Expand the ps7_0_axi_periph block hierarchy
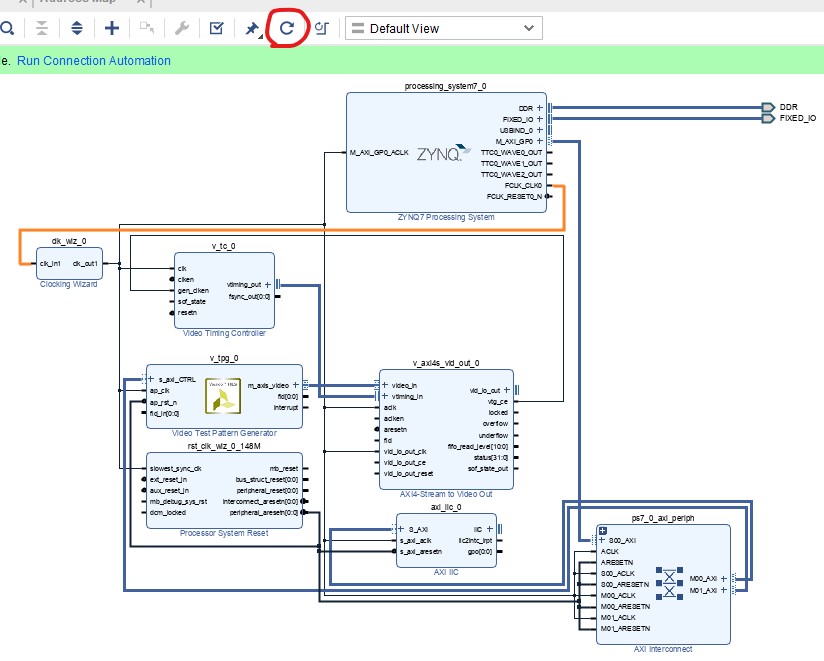This screenshot has height=661, width=824. pos(603,530)
